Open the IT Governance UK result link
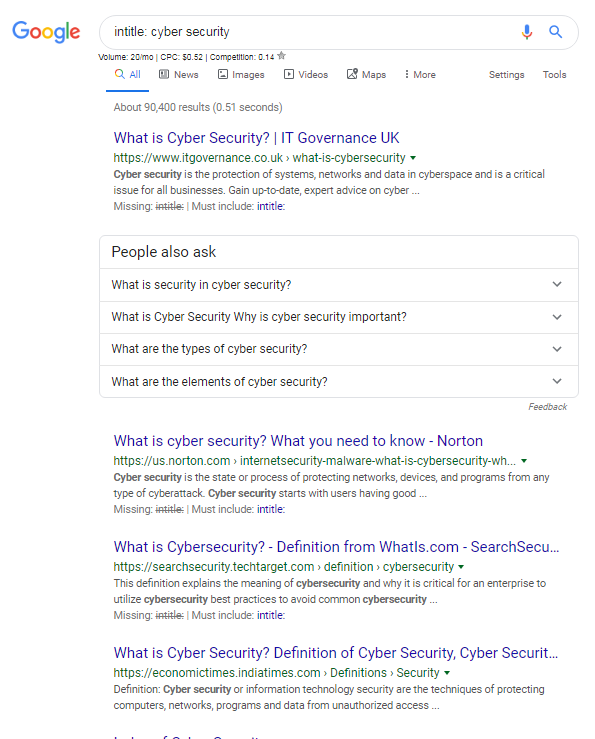 256,138
